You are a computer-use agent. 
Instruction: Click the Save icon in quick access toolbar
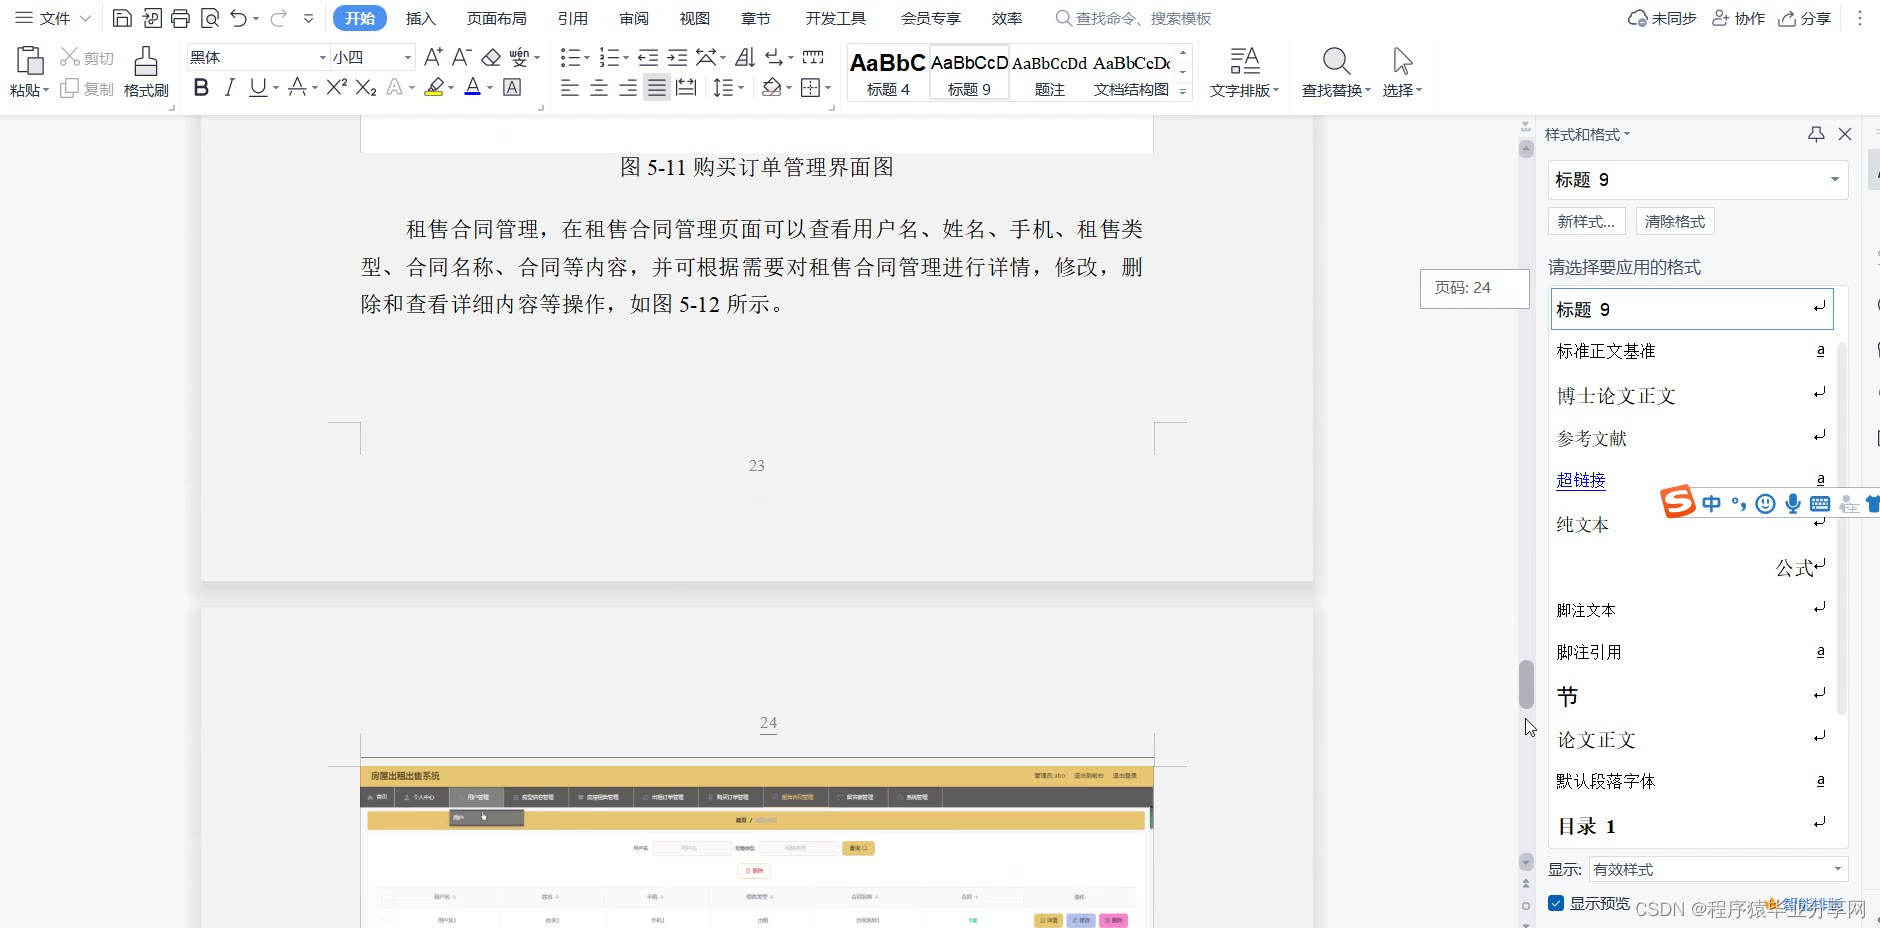point(122,18)
